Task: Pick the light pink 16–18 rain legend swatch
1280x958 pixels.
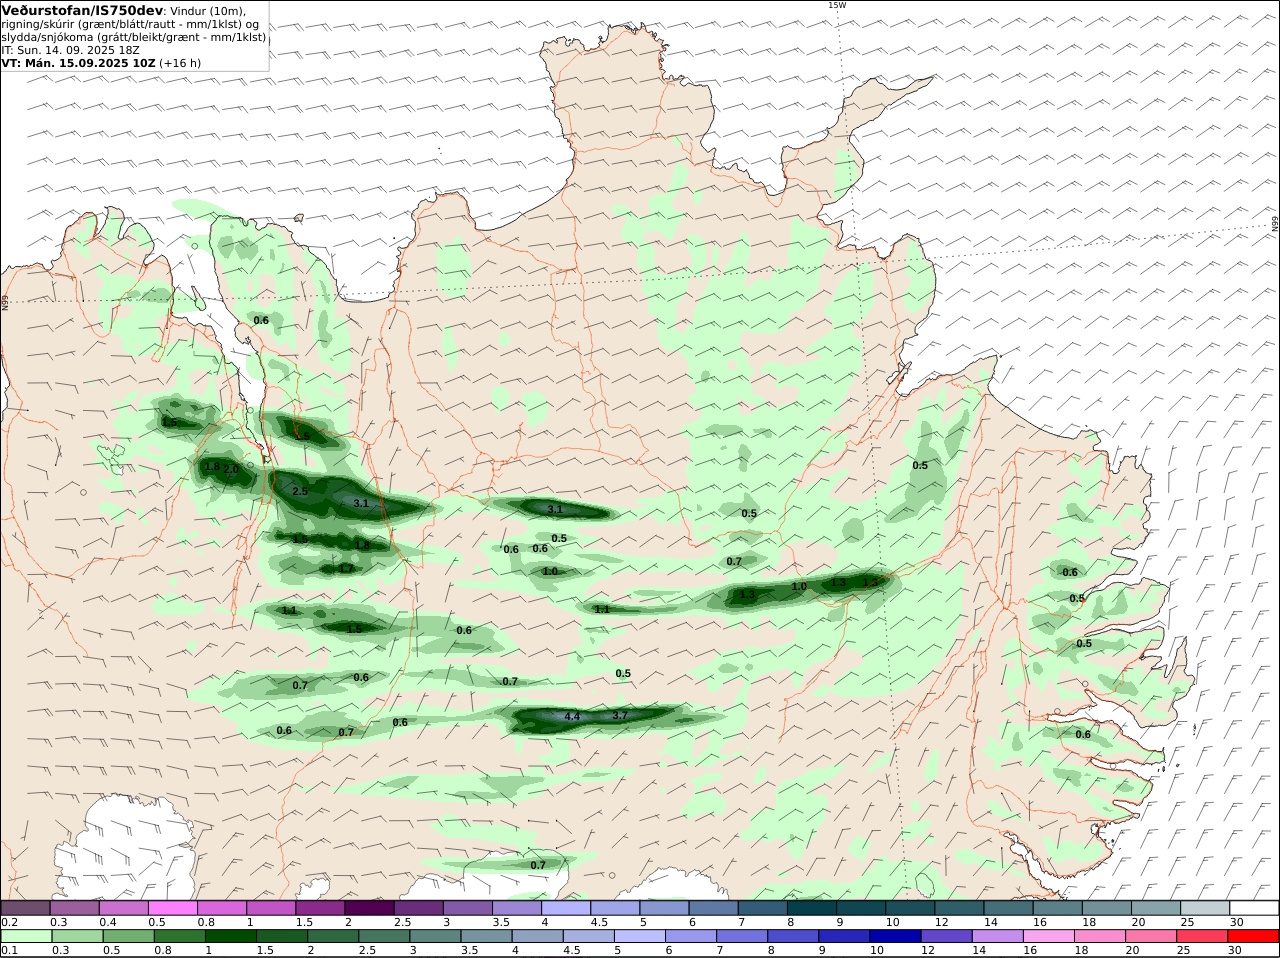Action: click(x=1049, y=936)
